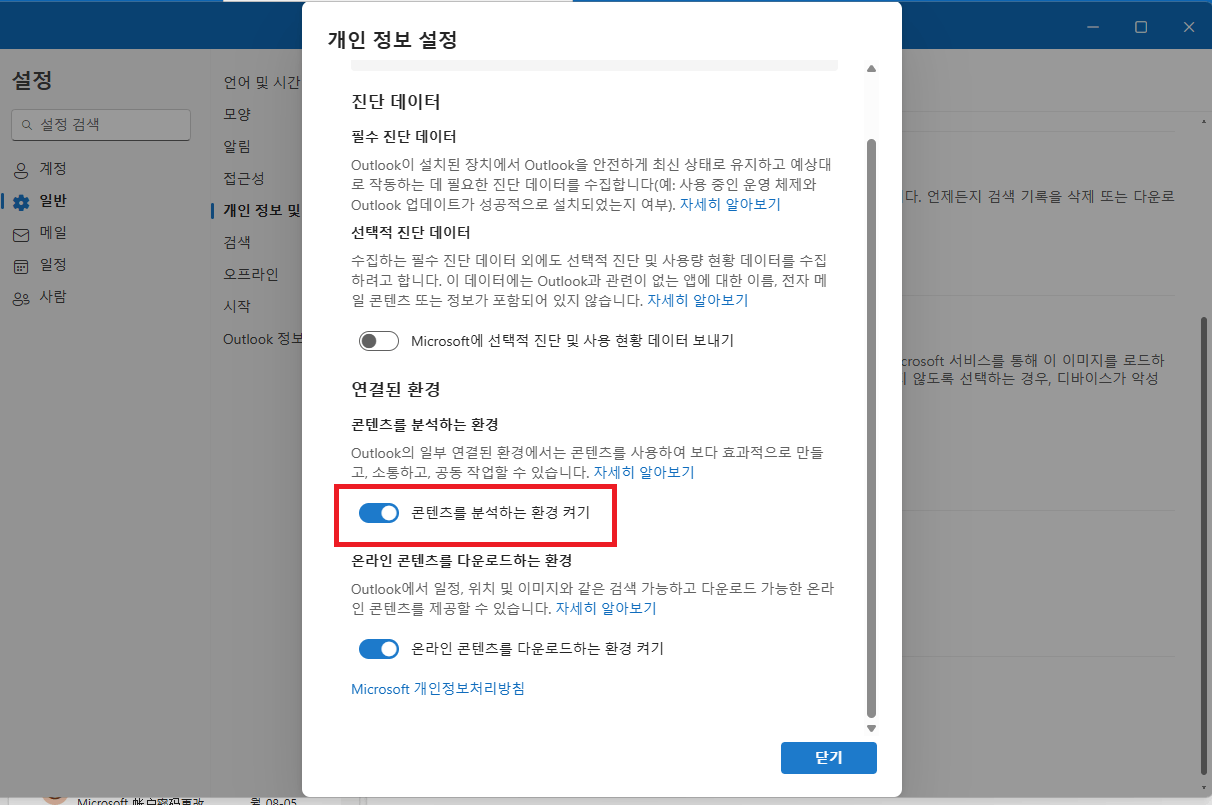Select 계정 in settings sidebar
Image resolution: width=1212 pixels, height=805 pixels.
53,169
